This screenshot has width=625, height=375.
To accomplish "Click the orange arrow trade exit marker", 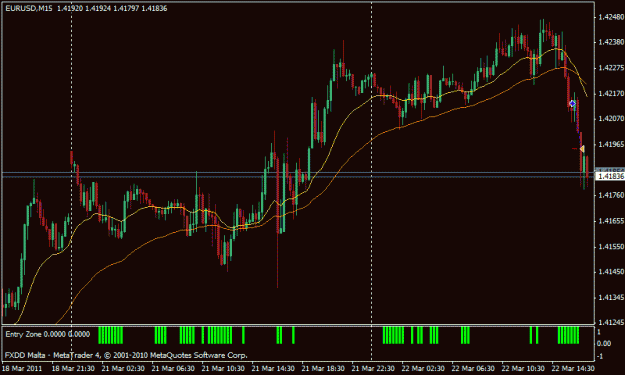I will 582,149.
